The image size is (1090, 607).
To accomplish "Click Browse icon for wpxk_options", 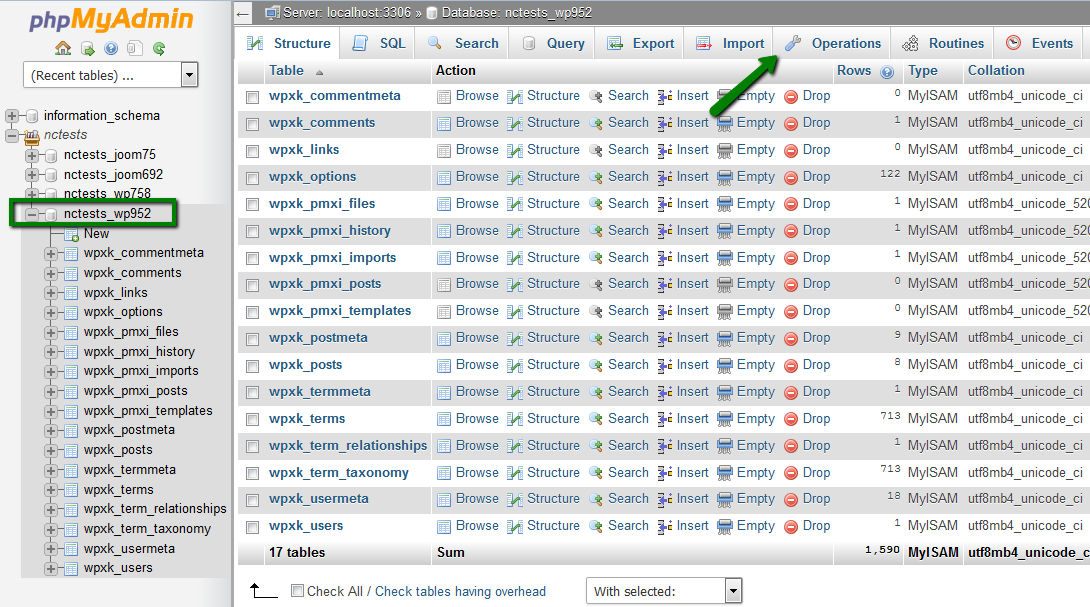I will [x=444, y=177].
